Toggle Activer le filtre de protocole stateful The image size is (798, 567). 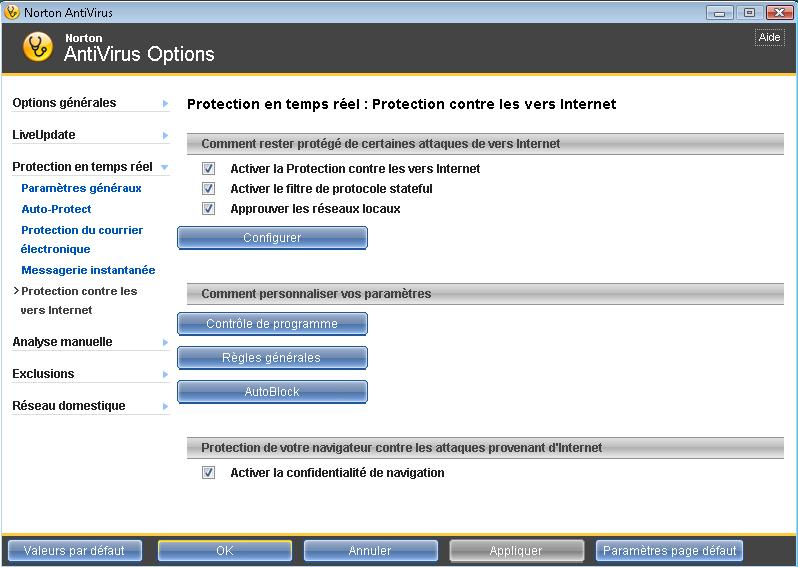(x=209, y=189)
